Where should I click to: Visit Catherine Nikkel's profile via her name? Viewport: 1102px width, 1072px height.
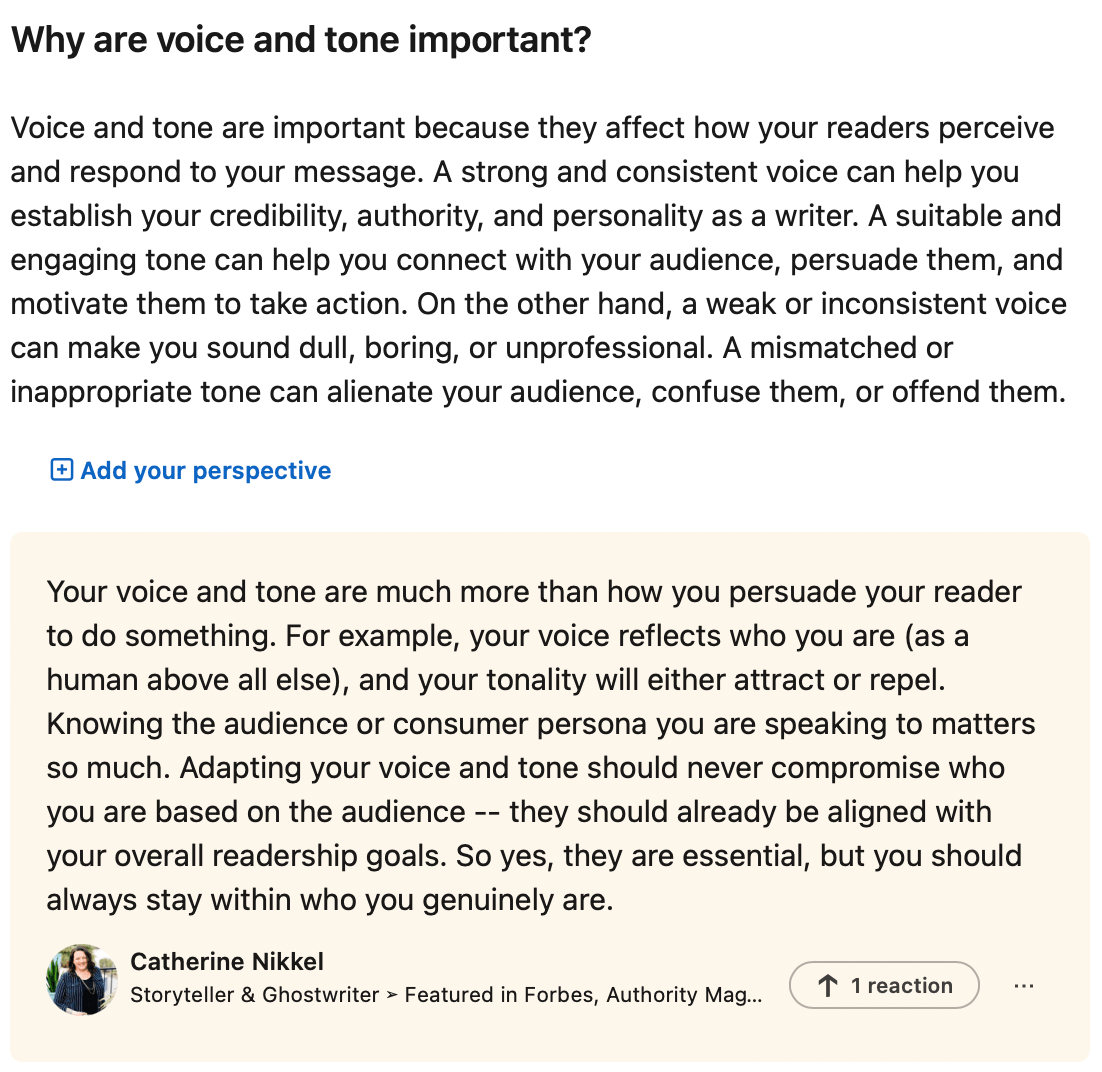coord(226,961)
